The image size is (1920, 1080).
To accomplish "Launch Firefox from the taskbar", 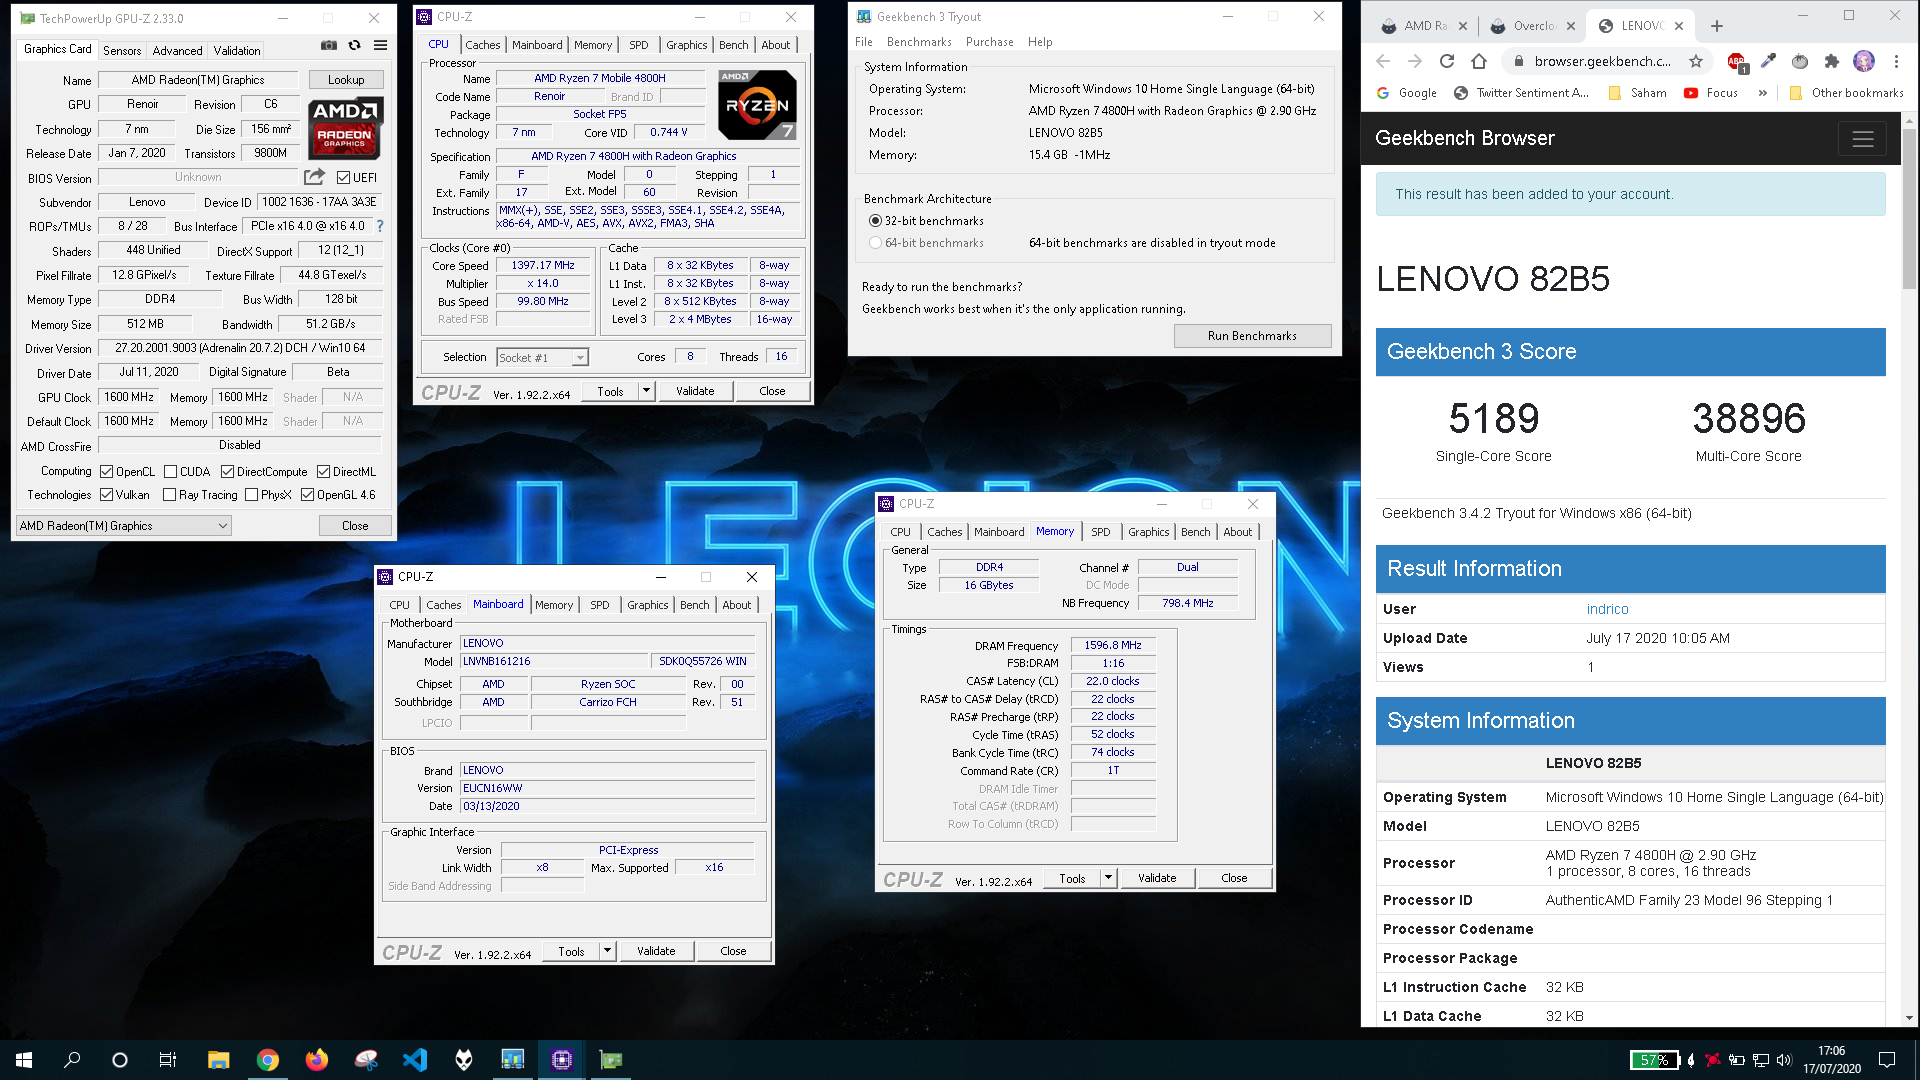I will point(316,1060).
